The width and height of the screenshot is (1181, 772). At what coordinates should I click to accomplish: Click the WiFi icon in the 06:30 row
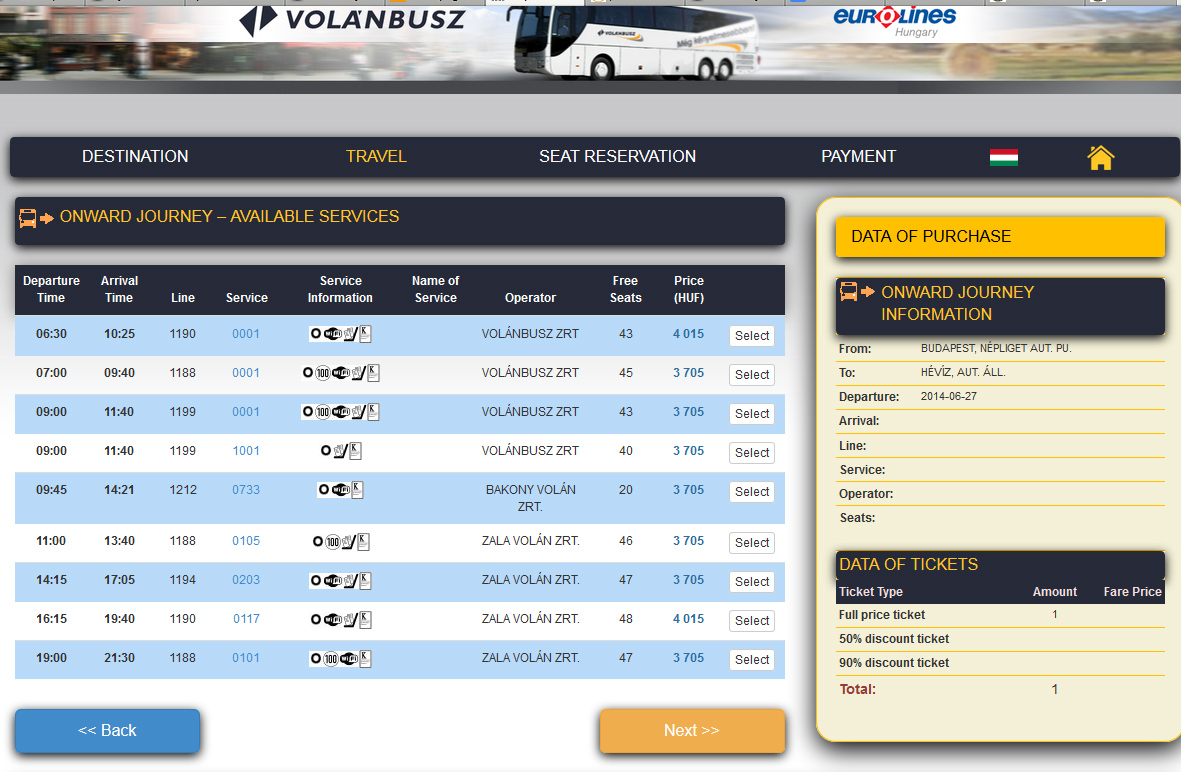pos(333,334)
